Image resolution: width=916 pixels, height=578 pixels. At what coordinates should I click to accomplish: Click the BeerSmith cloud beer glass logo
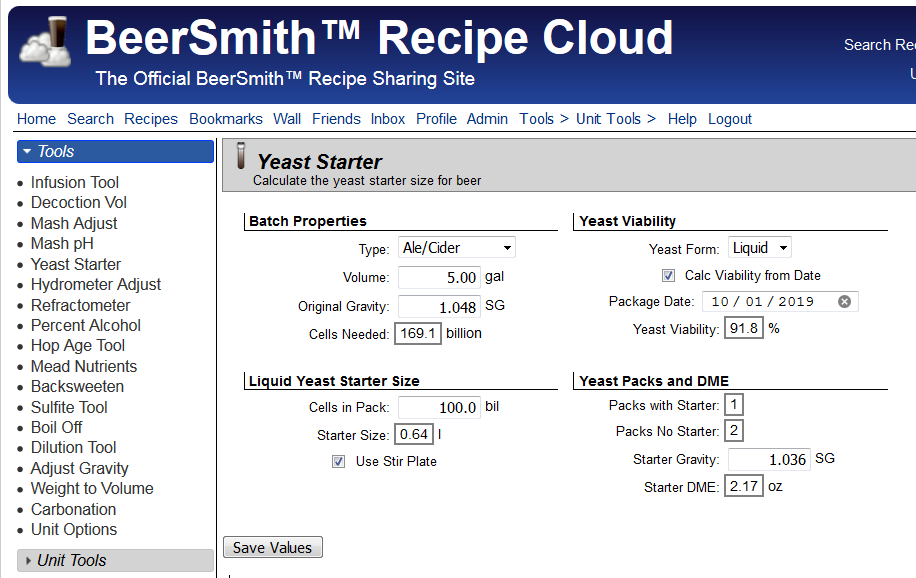[x=46, y=40]
